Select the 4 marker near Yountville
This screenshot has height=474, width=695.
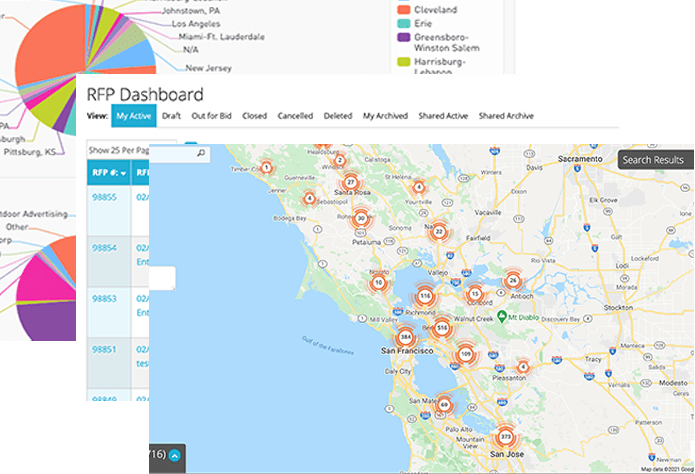(418, 188)
